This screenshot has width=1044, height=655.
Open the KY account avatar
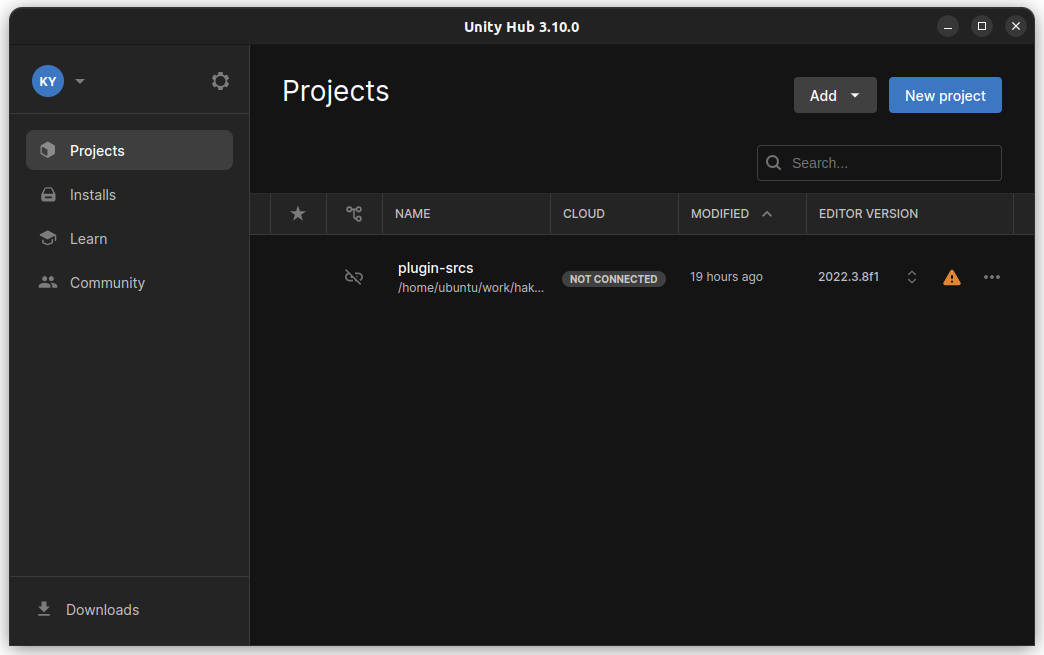coord(48,81)
